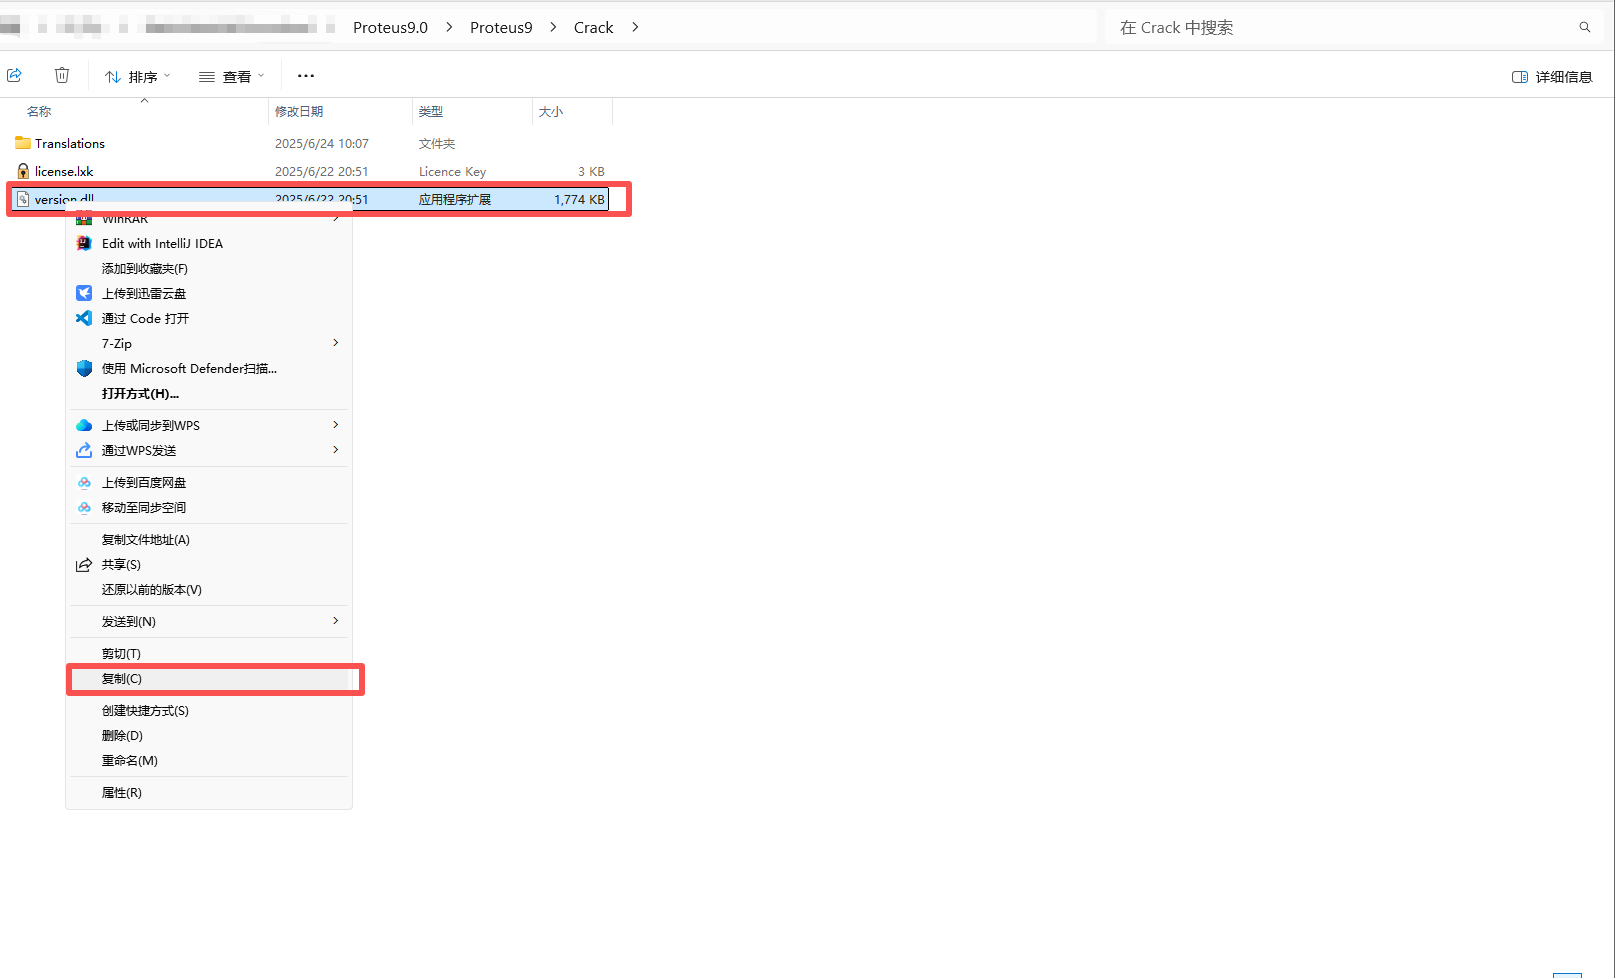Choose 剪切(T) from context menu
1615x978 pixels.
(209, 653)
